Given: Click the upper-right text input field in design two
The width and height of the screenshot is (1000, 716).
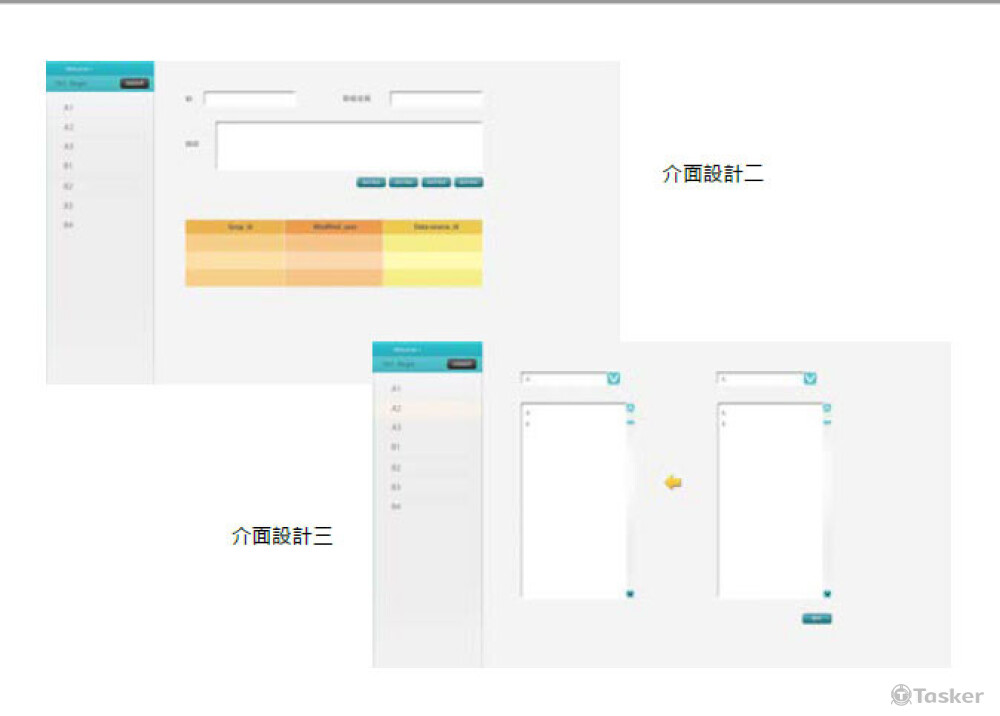Looking at the screenshot, I should tap(436, 99).
